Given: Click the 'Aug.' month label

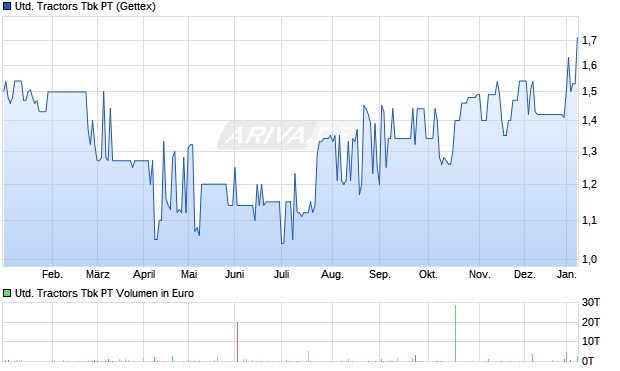Looking at the screenshot, I should tap(332, 274).
